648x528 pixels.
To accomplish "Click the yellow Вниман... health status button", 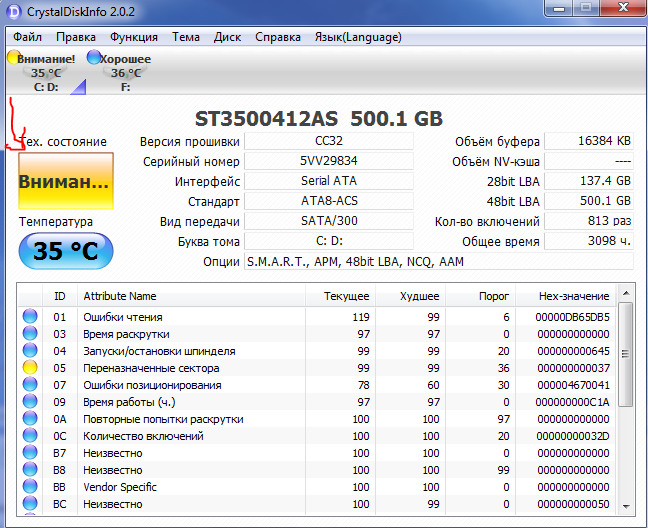I will 66,181.
